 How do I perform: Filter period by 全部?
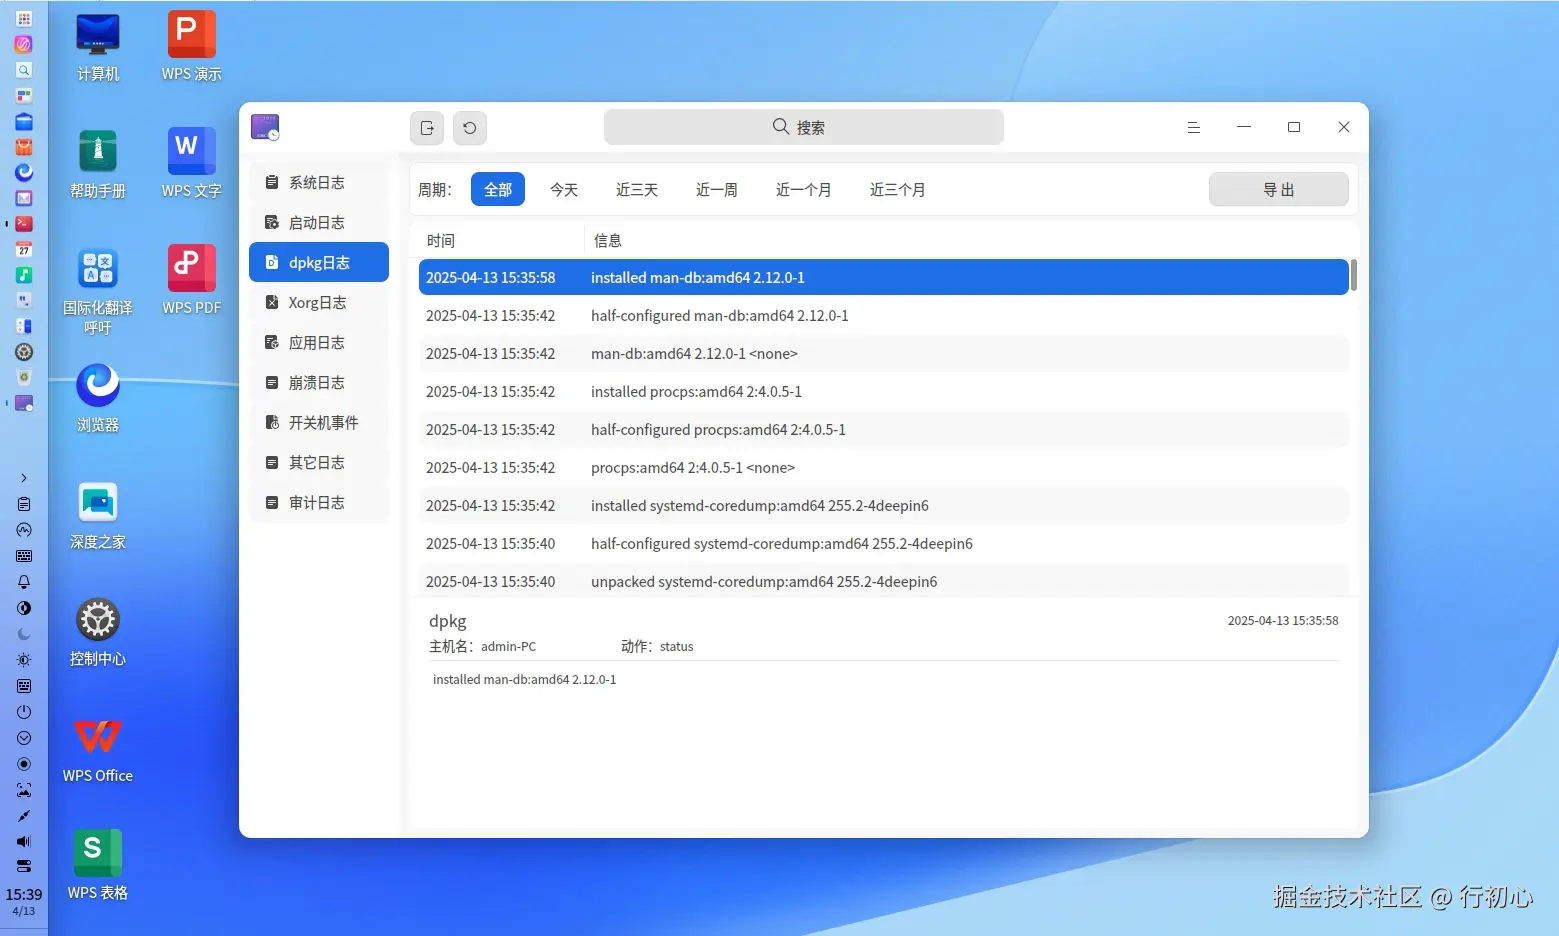[x=498, y=190]
